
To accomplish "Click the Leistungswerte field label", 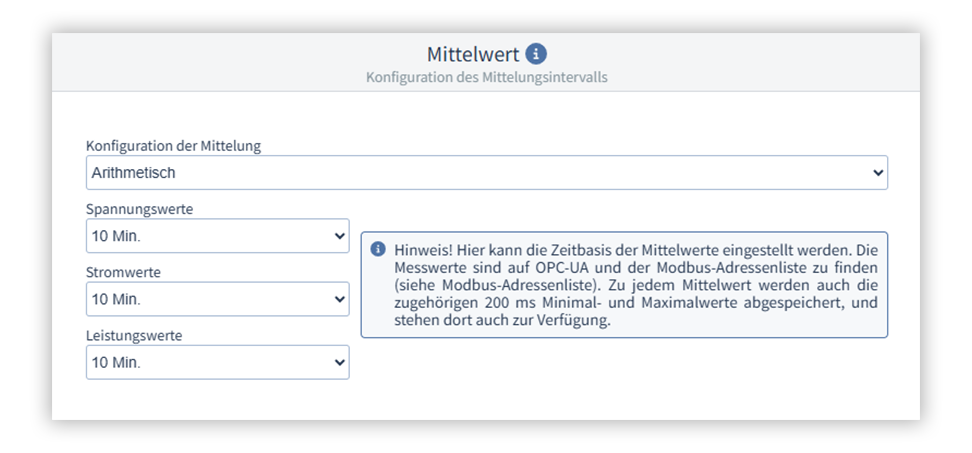I will click(x=132, y=336).
